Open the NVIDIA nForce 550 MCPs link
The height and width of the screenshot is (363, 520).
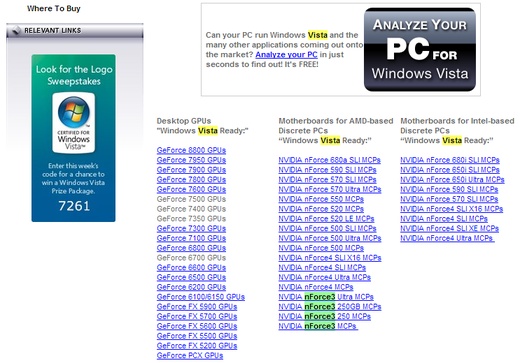tap(321, 199)
